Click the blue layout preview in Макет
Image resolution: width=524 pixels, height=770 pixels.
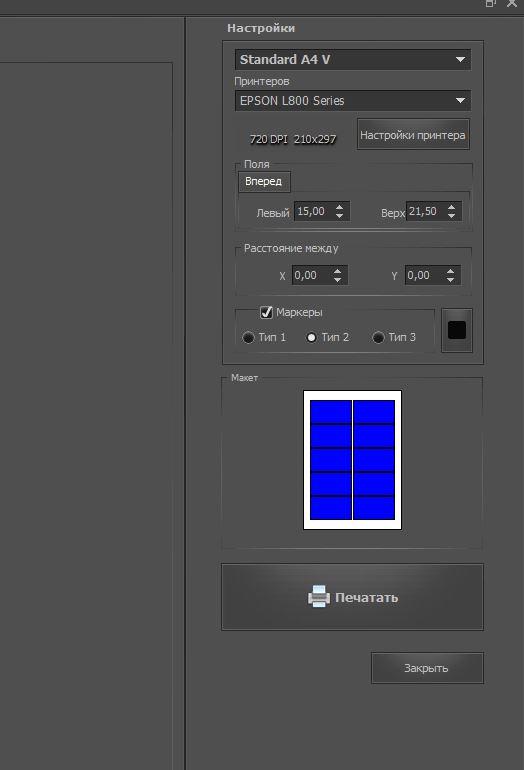coord(353,460)
